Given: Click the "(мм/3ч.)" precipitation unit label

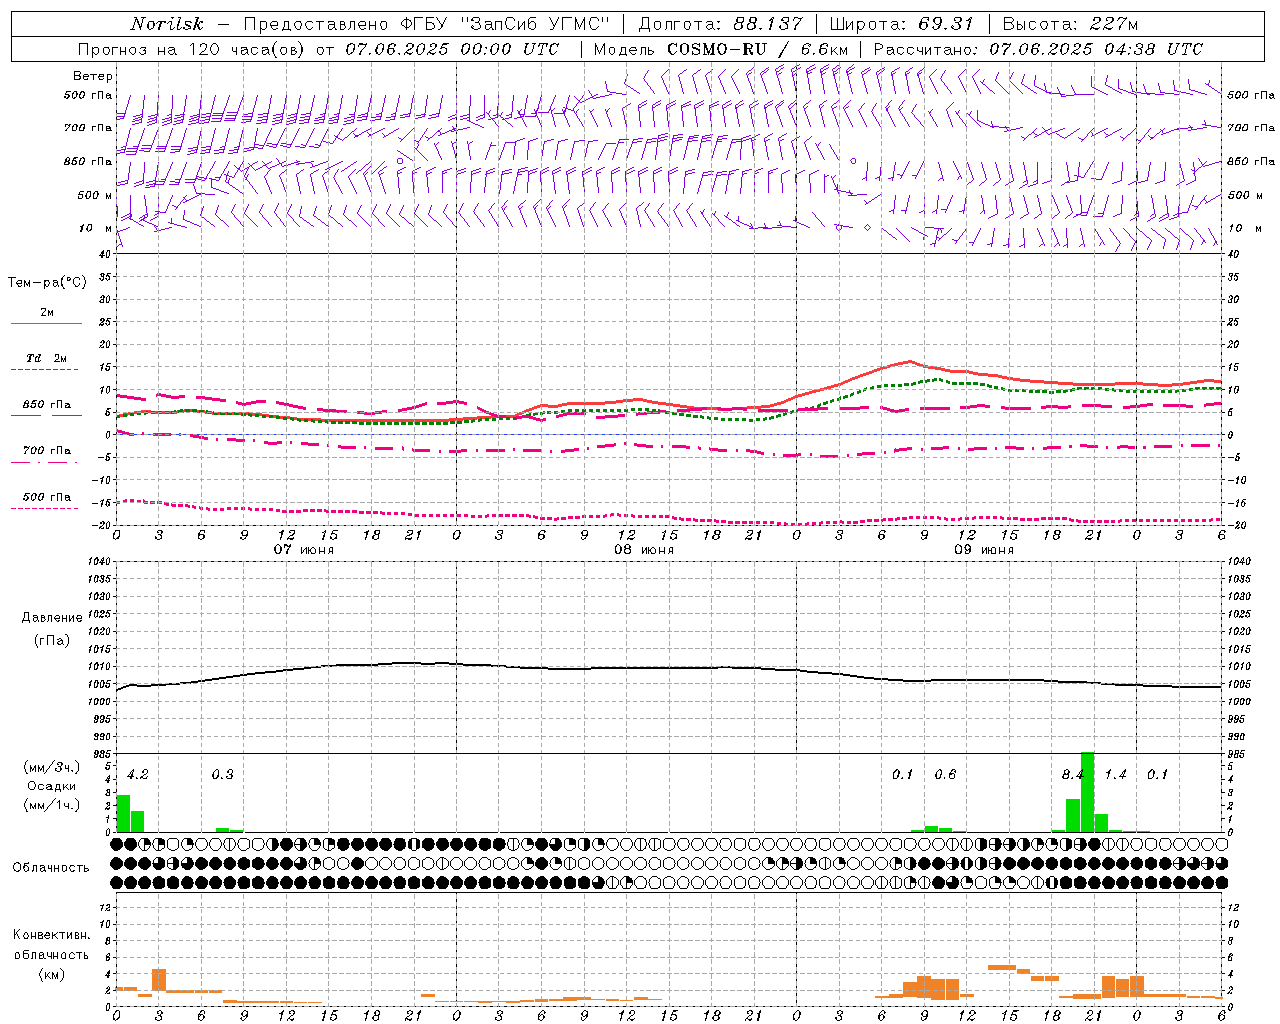Looking at the screenshot, I should (52, 767).
